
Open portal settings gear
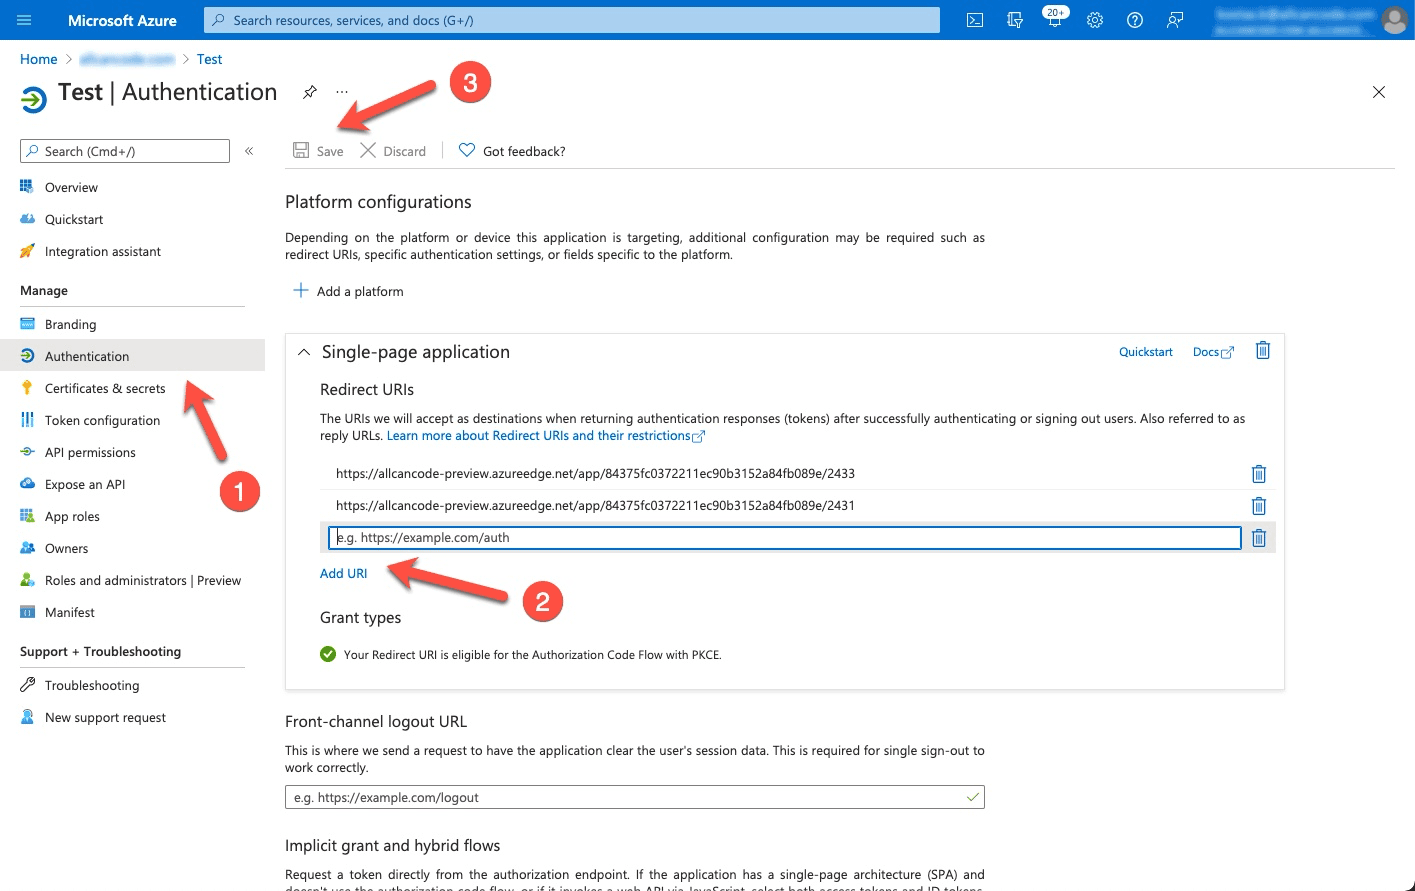(x=1095, y=20)
